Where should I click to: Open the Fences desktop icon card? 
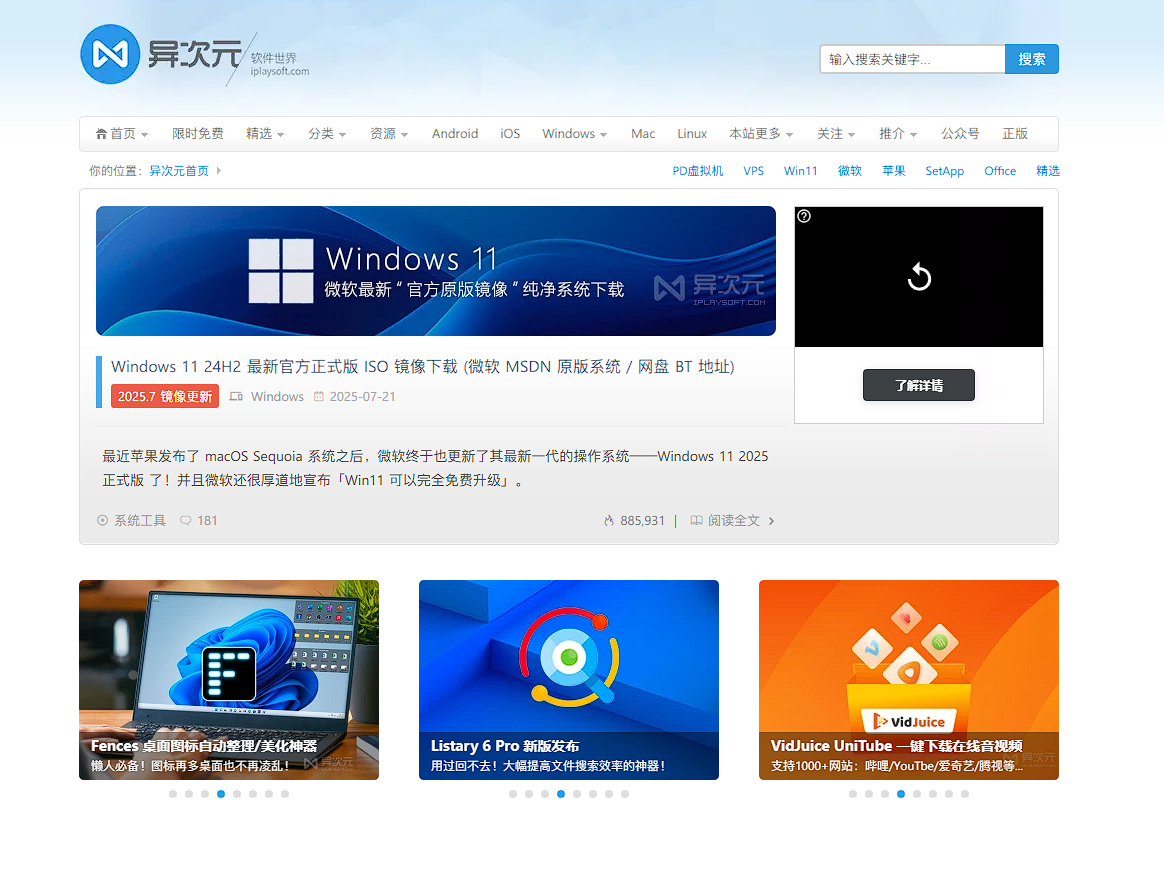(x=229, y=680)
